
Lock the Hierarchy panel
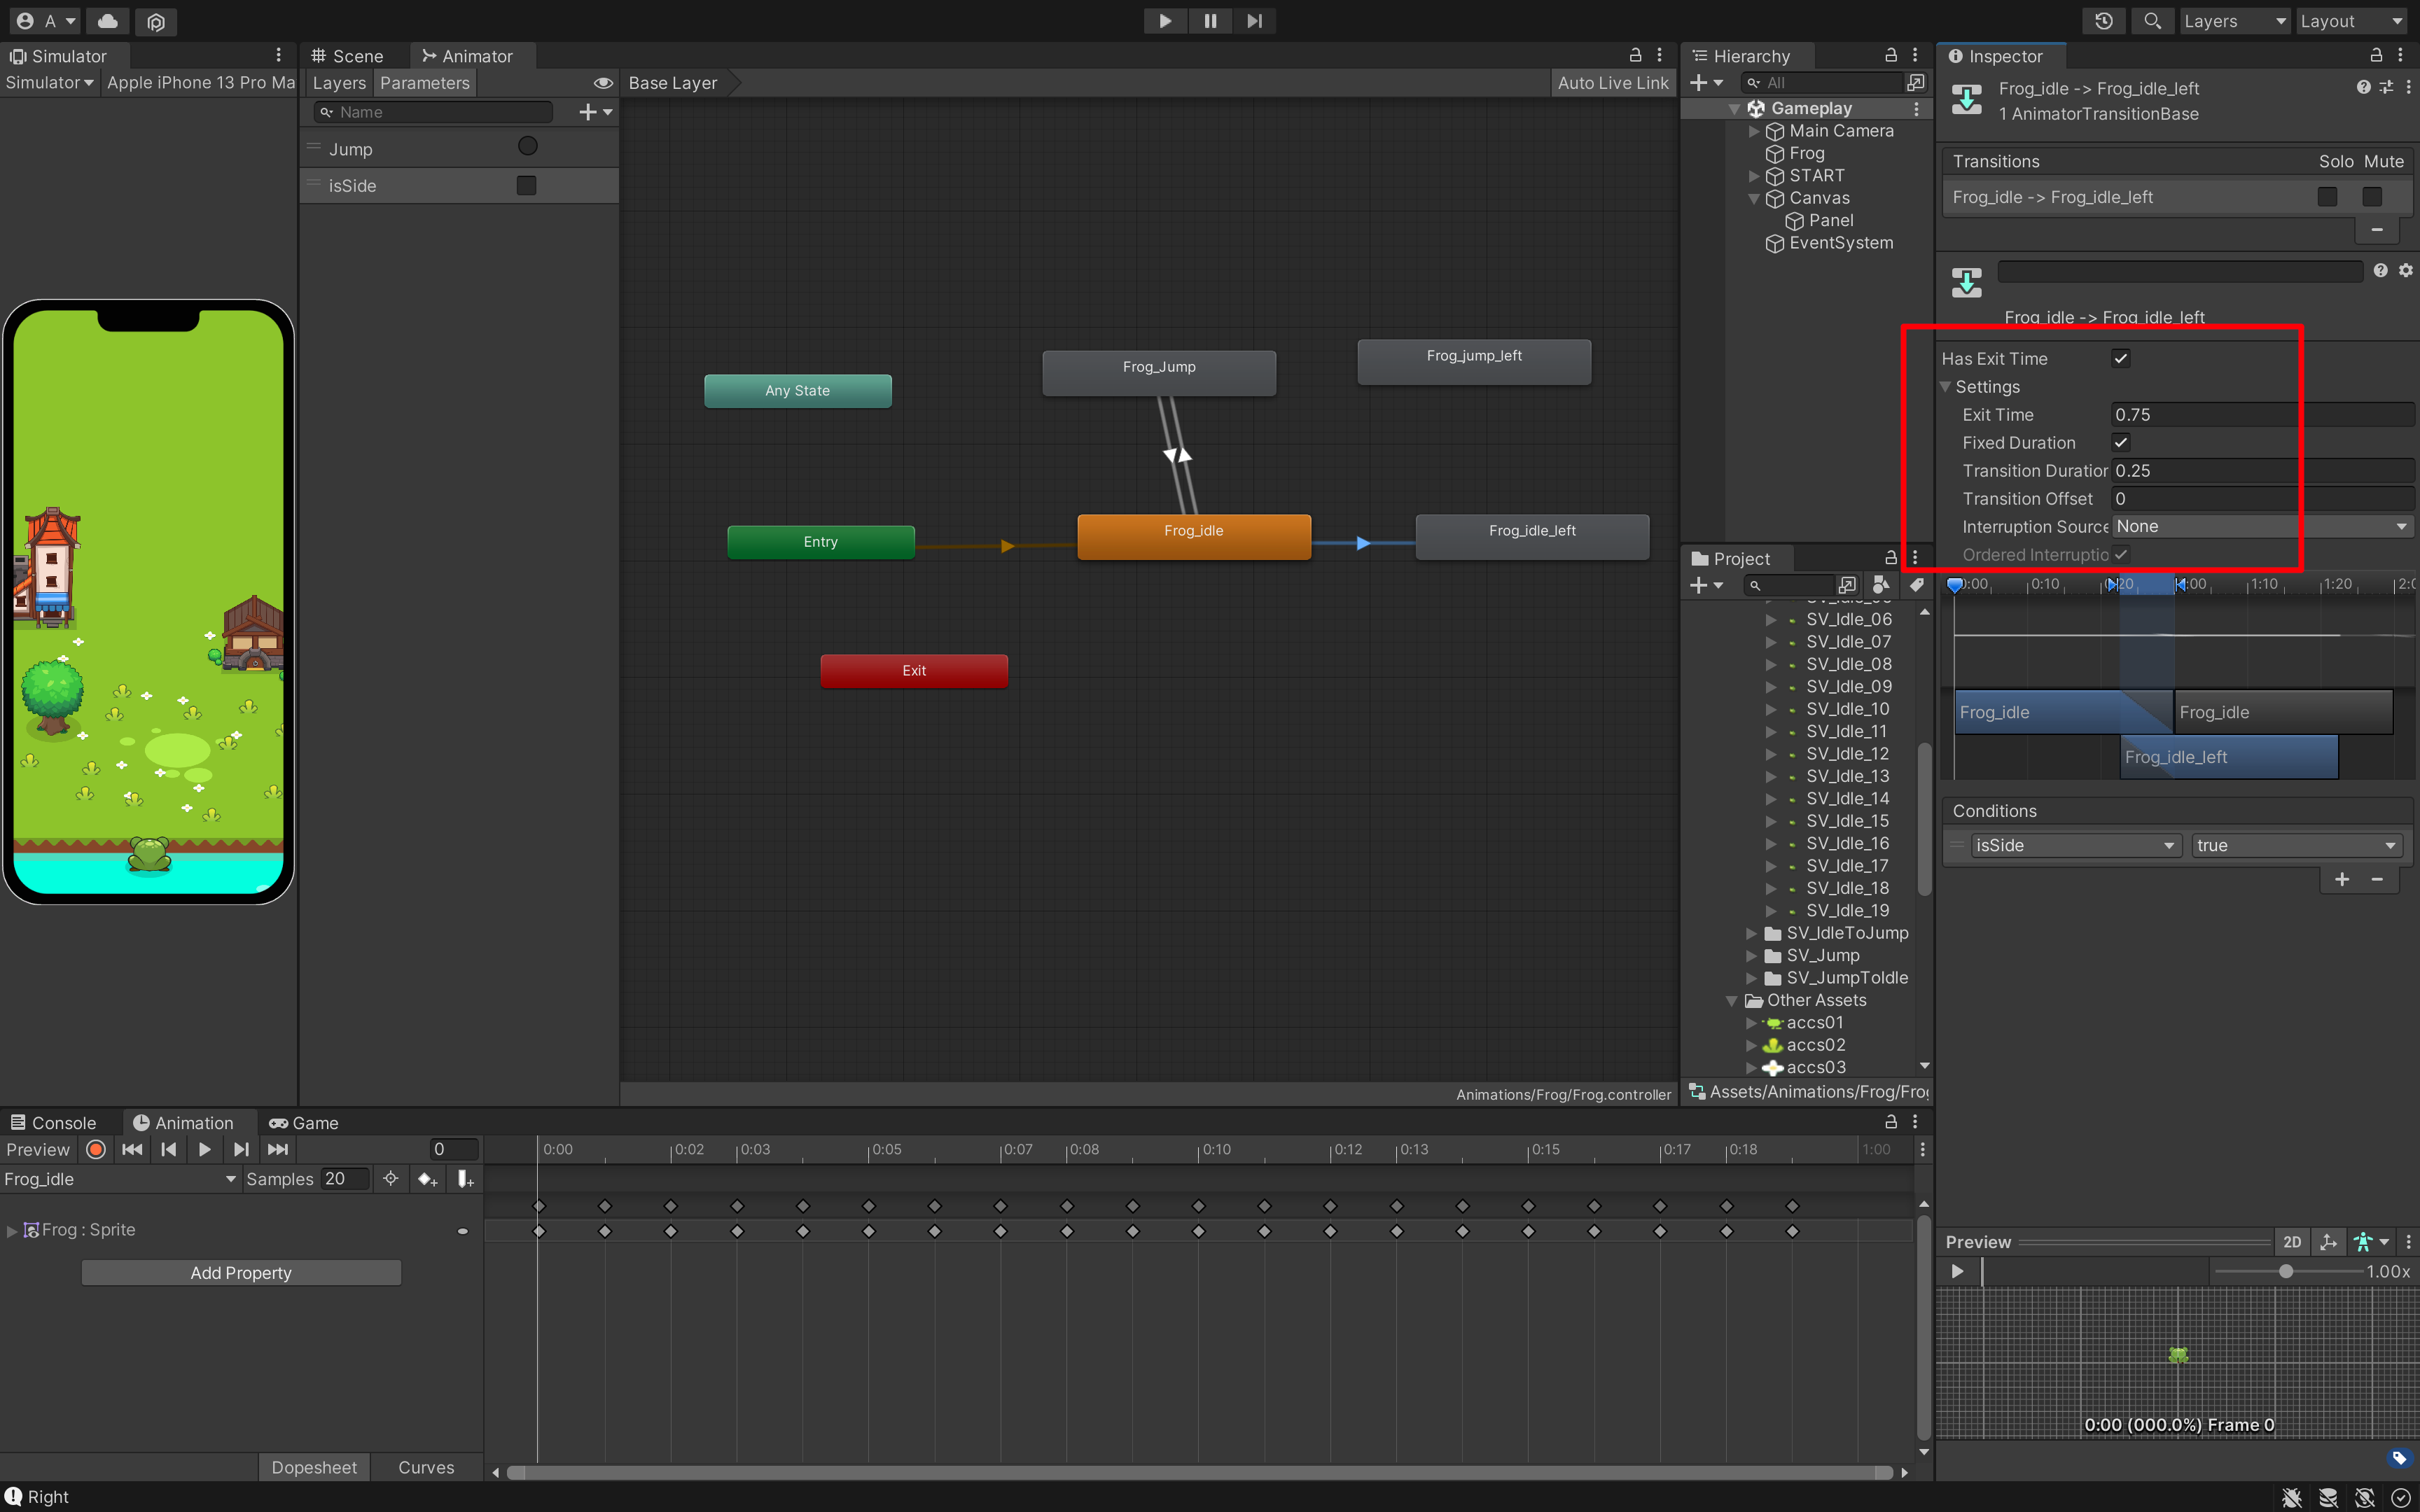(x=1890, y=56)
